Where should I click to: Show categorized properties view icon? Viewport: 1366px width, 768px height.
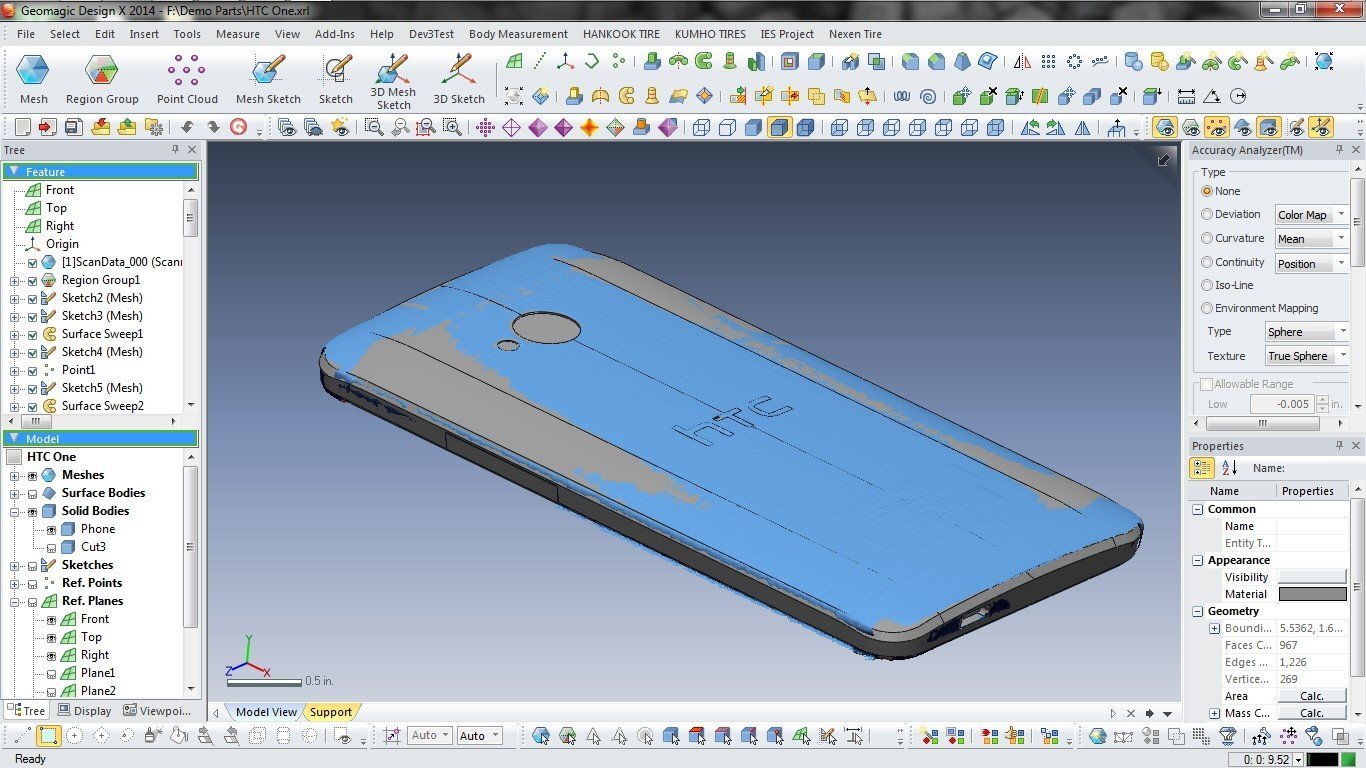coord(1202,467)
